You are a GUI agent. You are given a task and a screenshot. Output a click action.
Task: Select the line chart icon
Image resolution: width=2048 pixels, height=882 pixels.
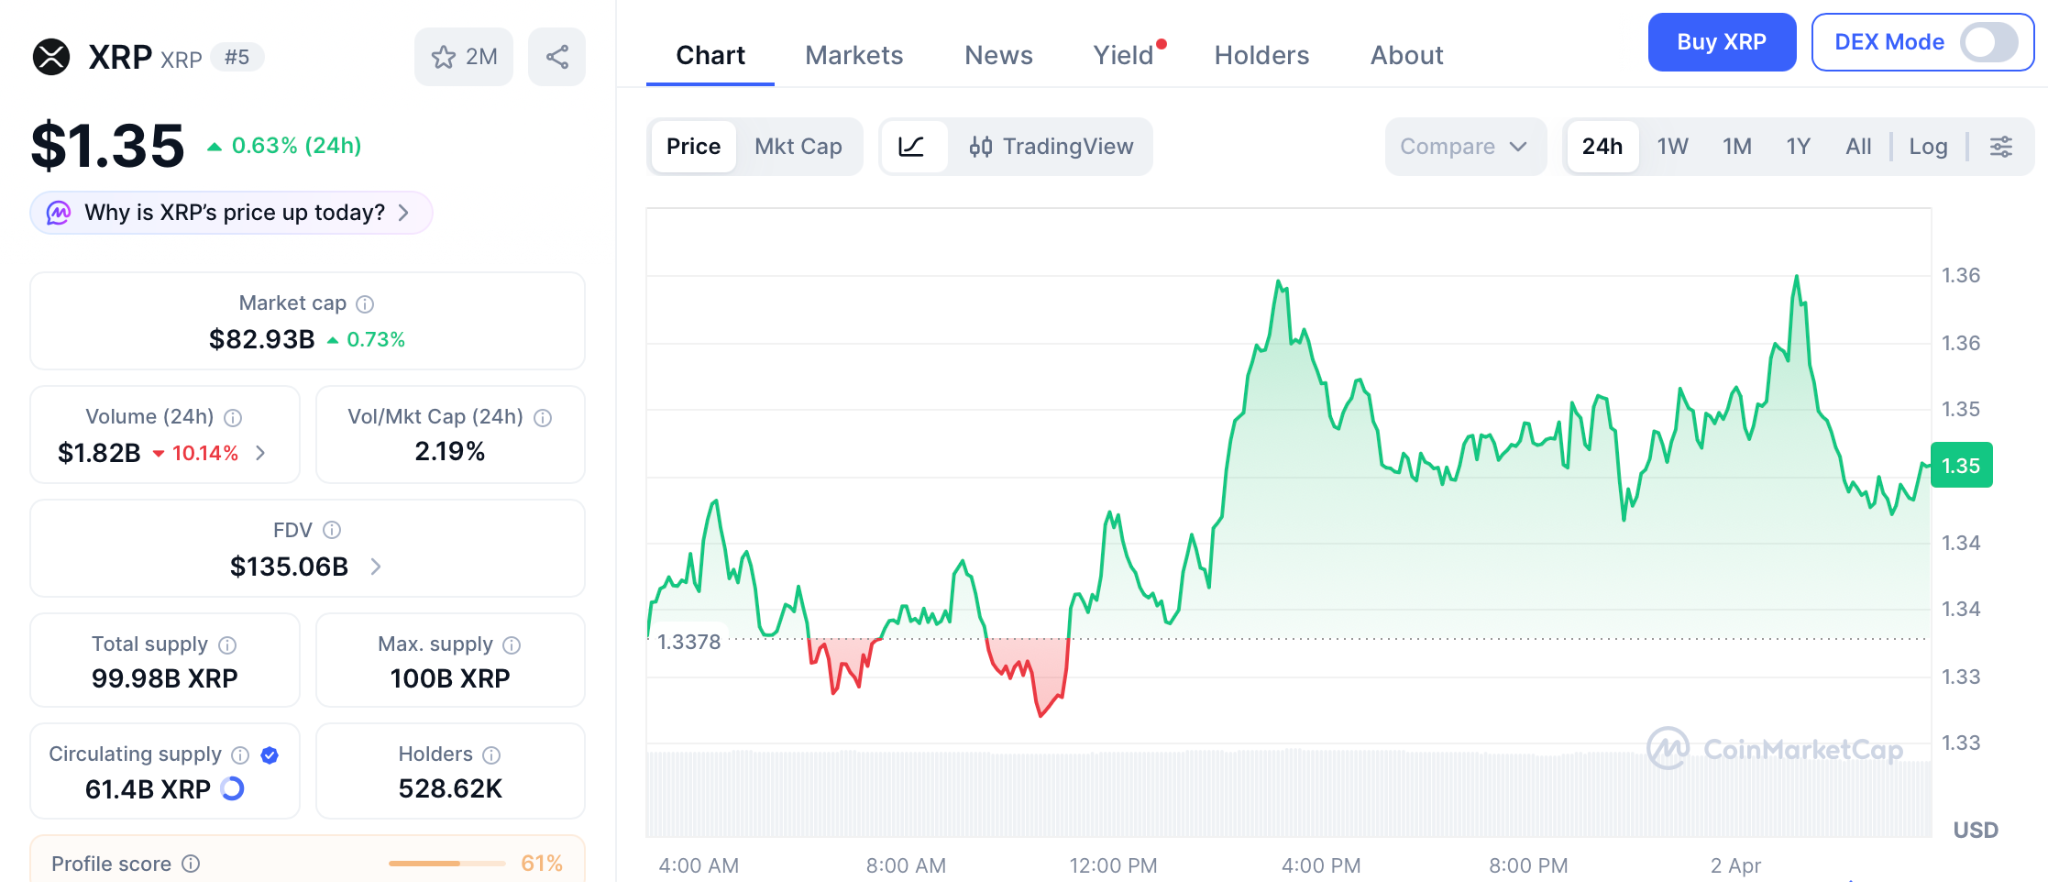tap(912, 147)
